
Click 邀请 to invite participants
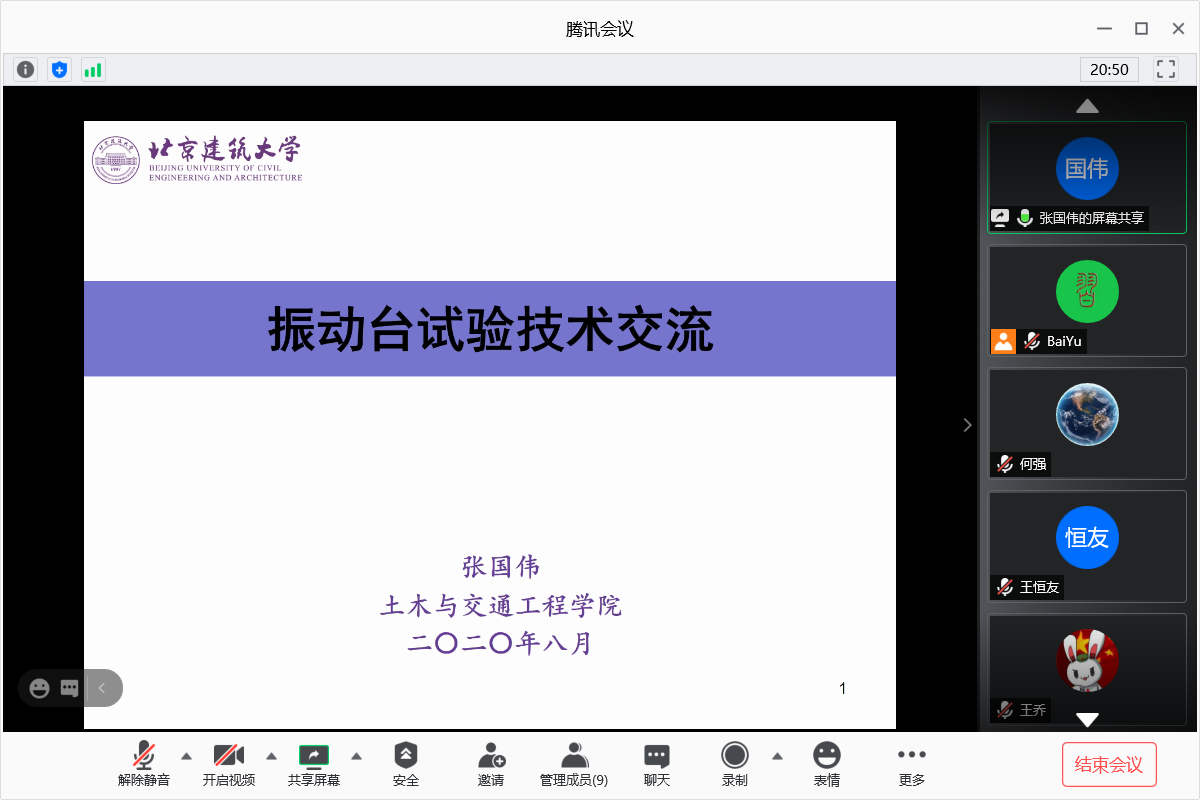tap(491, 765)
